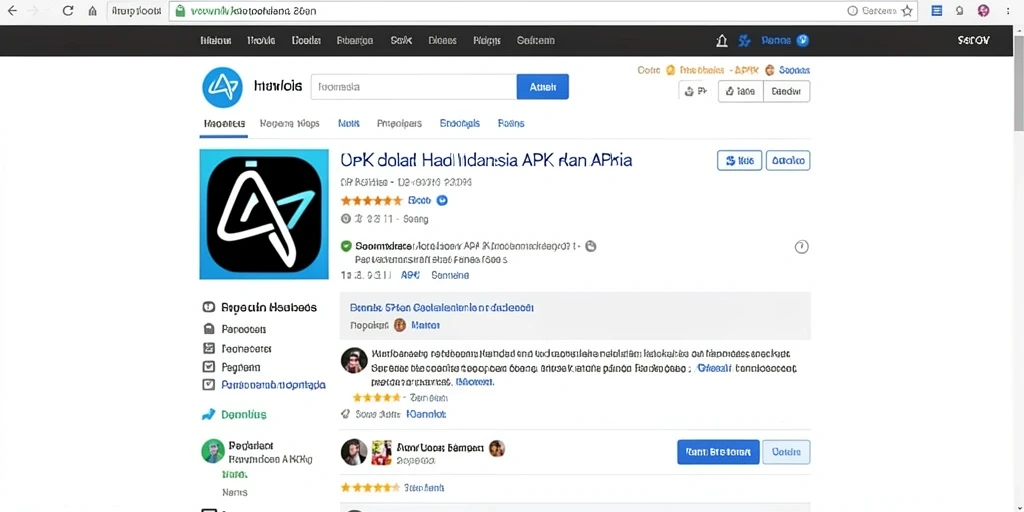The height and width of the screenshot is (512, 1024).
Task: Toggle the checkbox beside the blue sidebar link
Action: pos(209,385)
